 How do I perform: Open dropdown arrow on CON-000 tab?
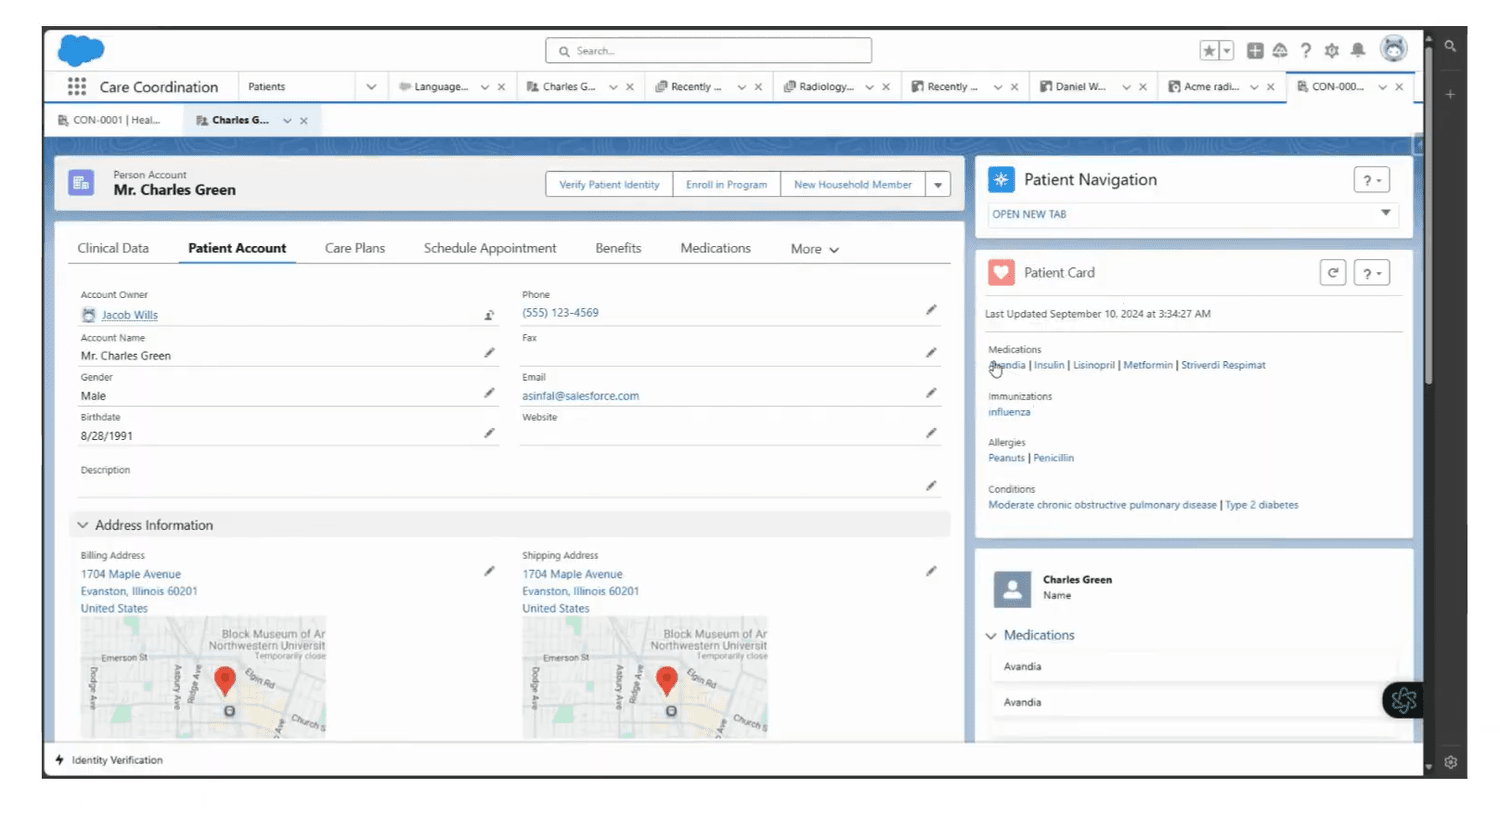[1381, 86]
